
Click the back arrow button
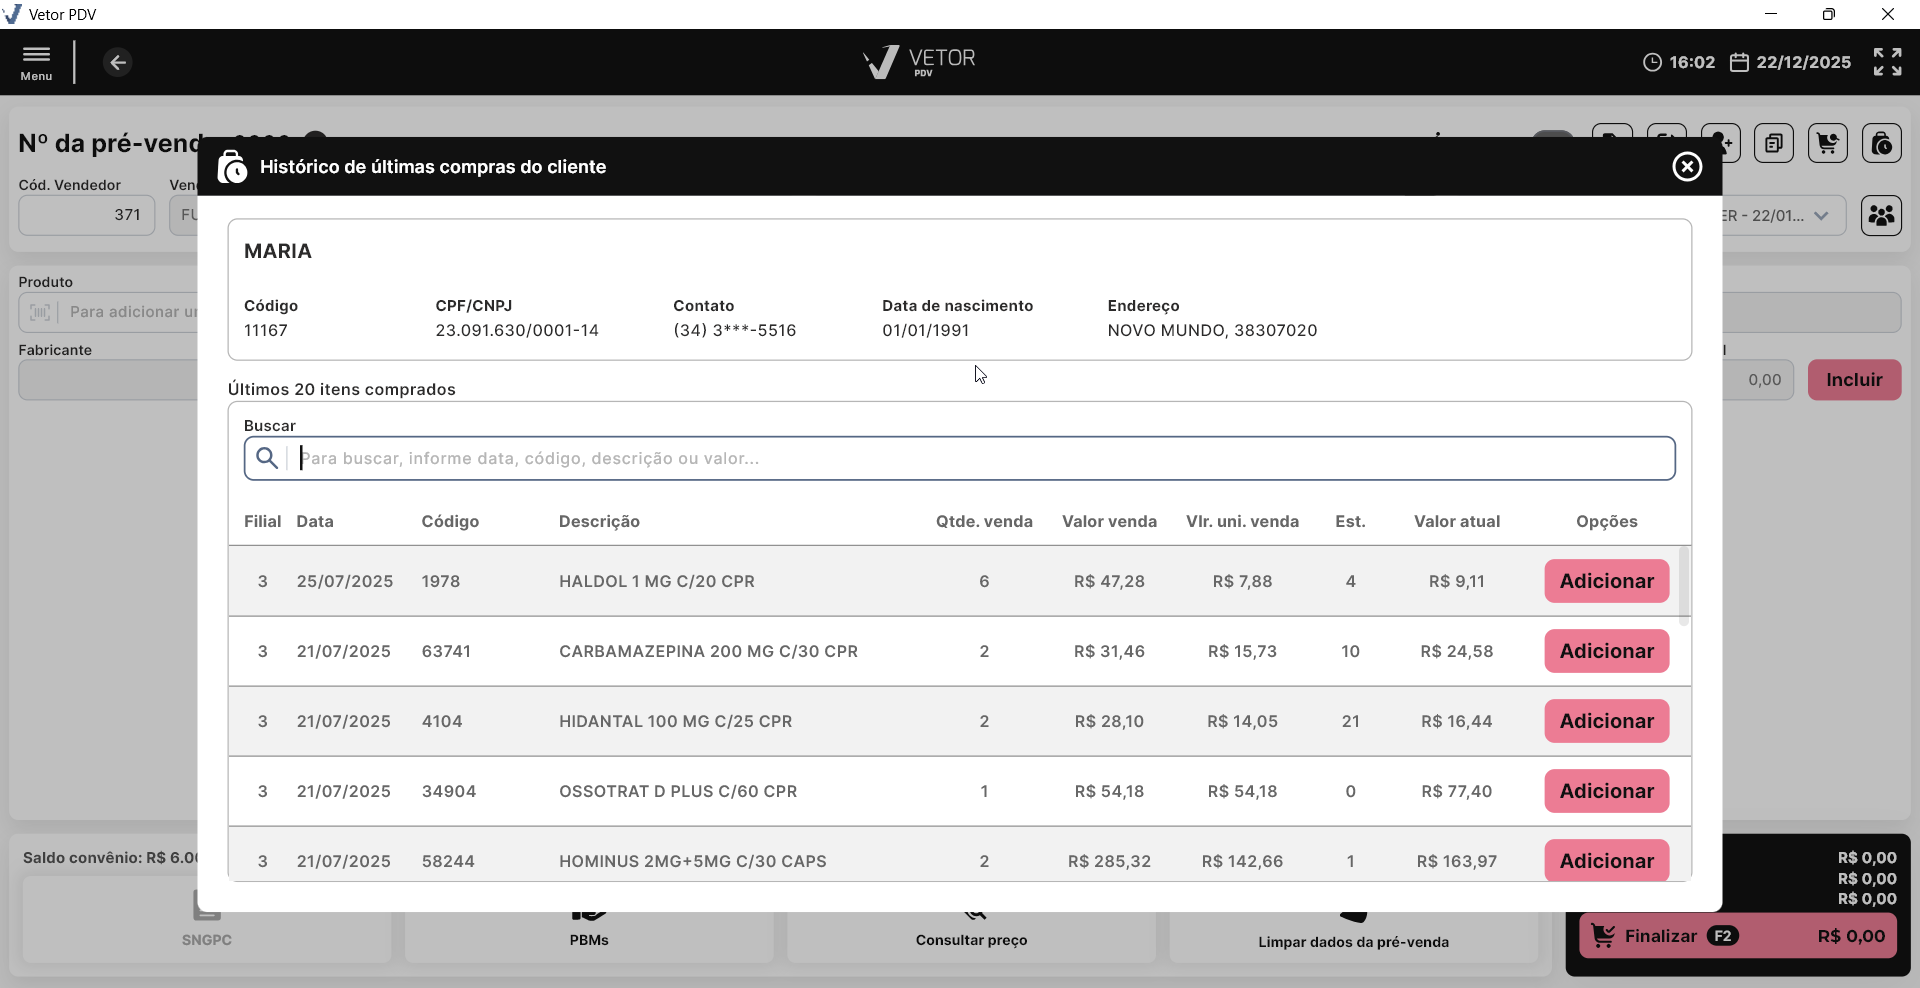118,63
